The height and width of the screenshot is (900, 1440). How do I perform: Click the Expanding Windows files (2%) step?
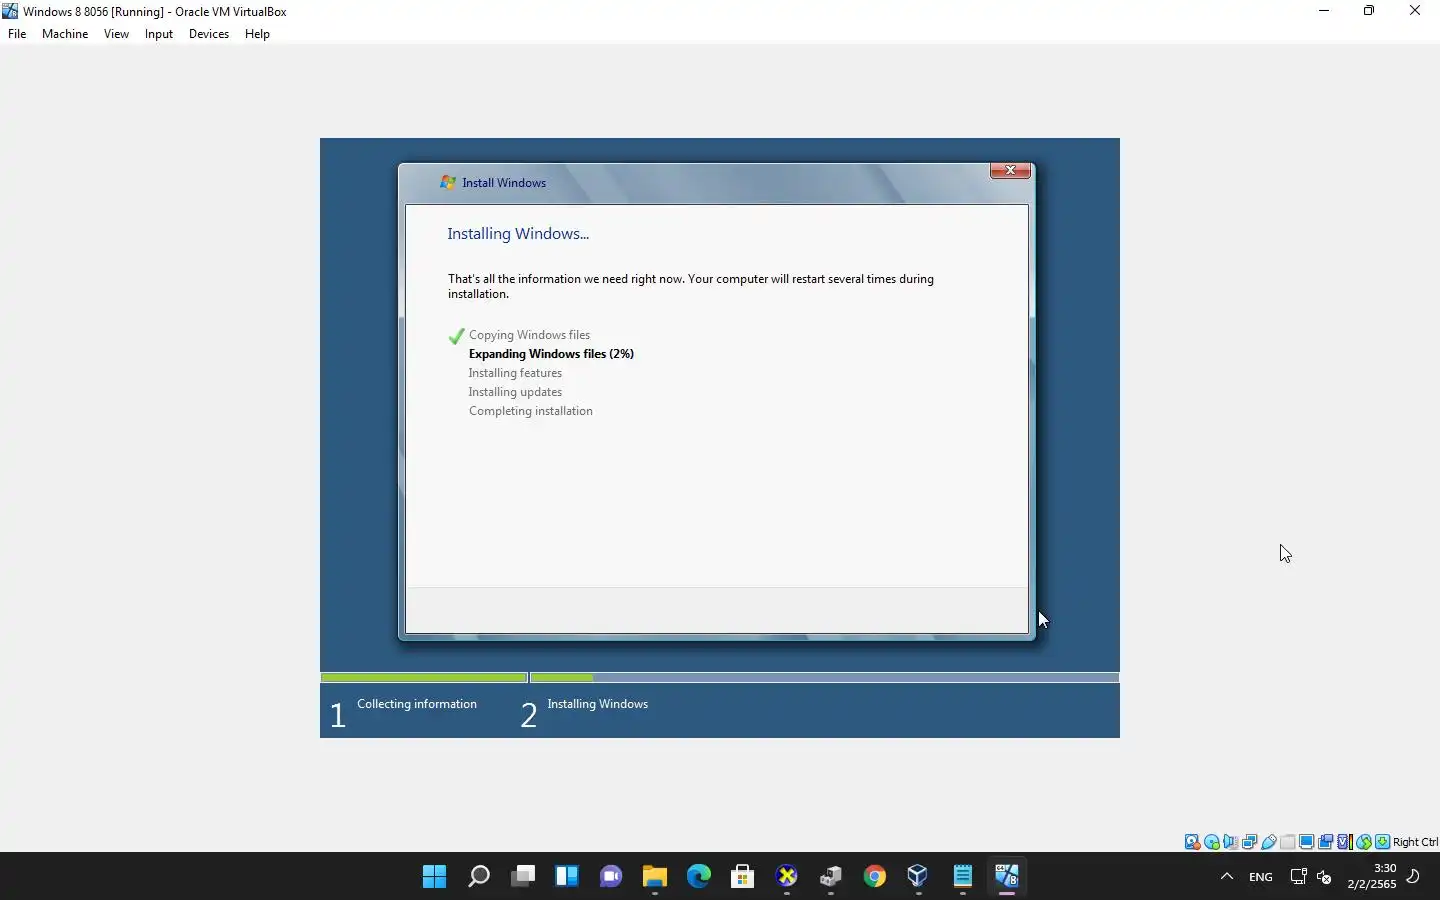[x=551, y=354]
